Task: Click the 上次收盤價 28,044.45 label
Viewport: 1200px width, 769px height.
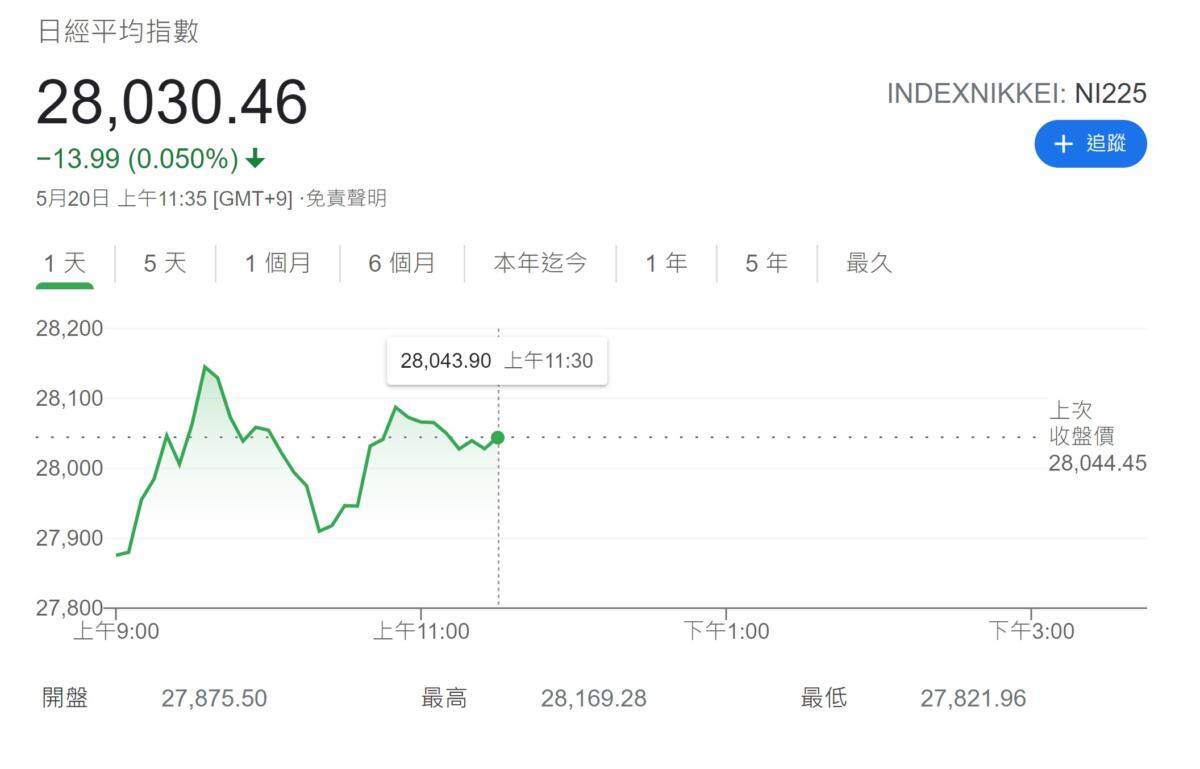Action: 1096,437
